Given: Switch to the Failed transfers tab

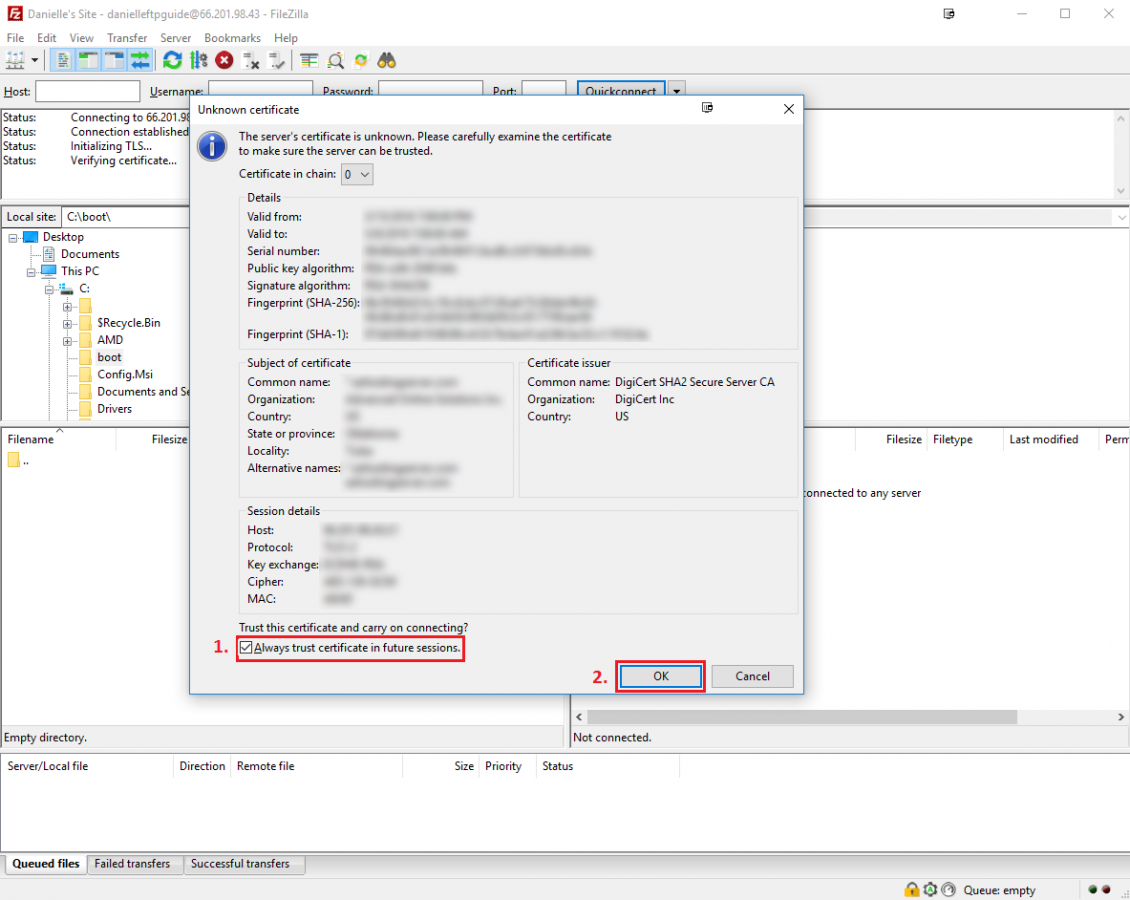Looking at the screenshot, I should tap(132, 864).
